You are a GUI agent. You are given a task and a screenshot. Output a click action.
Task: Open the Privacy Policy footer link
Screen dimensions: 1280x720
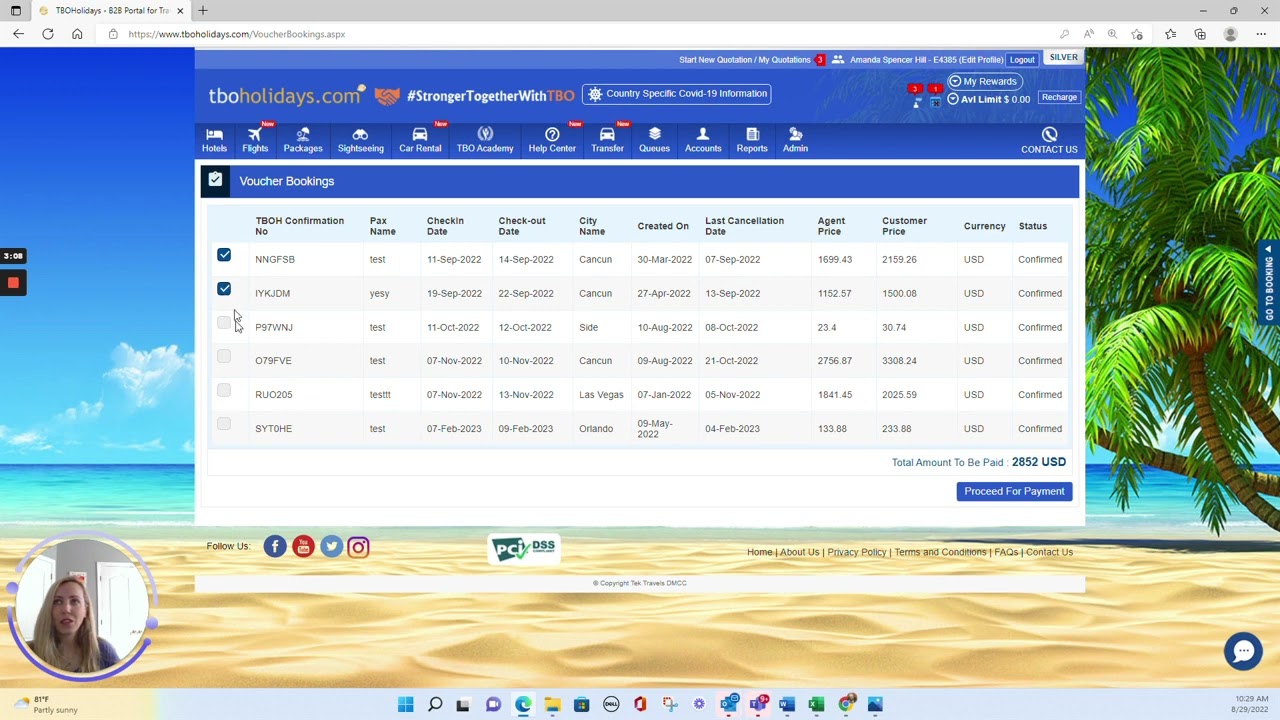[857, 552]
